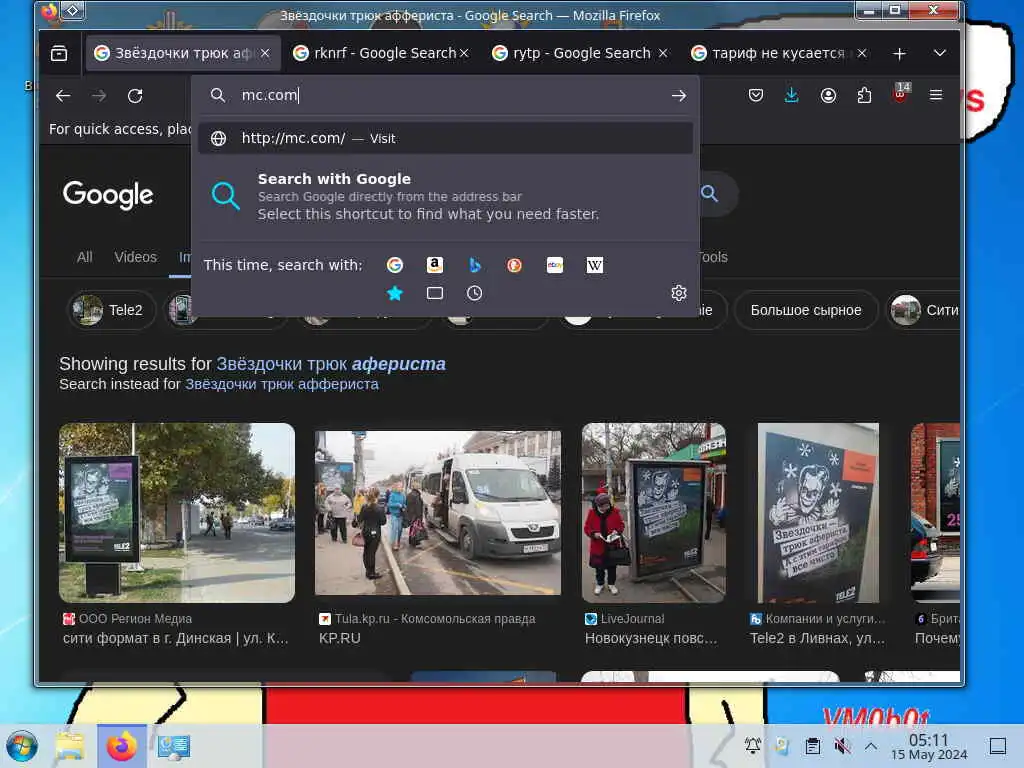Screen dimensions: 1024x768
Task: Open the Extensions puzzle icon
Action: tap(864, 96)
